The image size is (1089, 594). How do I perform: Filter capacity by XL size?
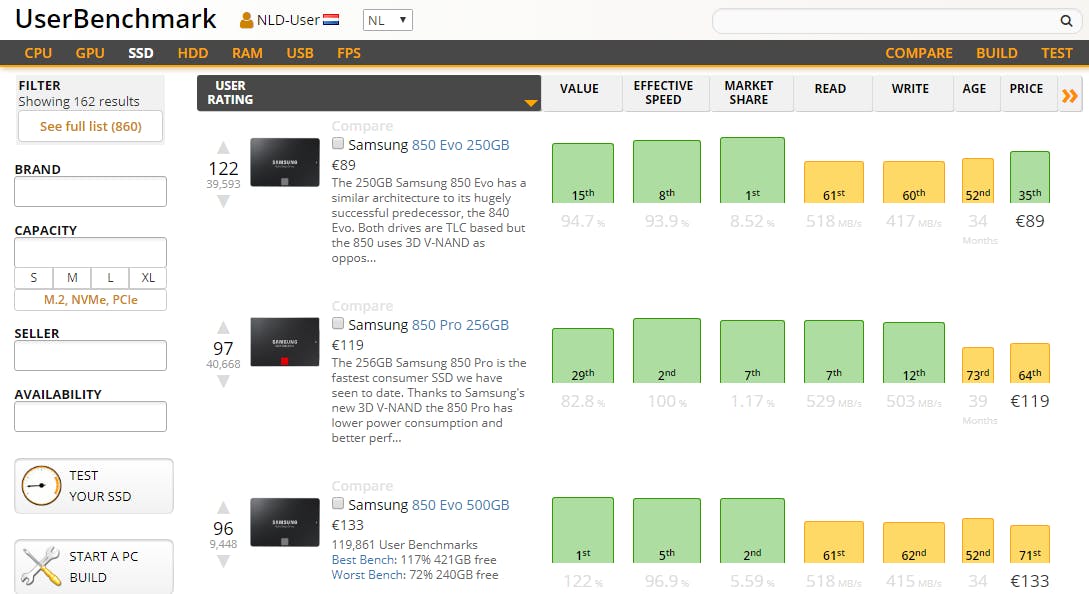point(148,278)
